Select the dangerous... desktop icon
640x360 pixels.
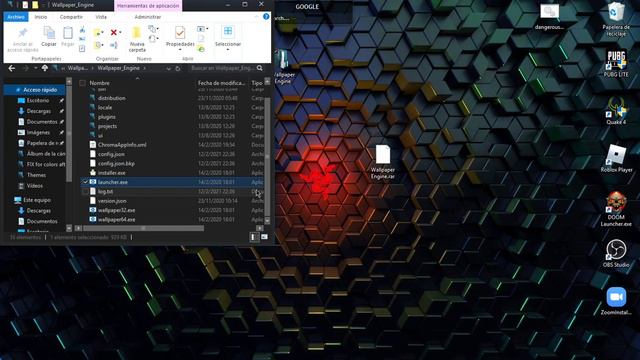point(549,17)
